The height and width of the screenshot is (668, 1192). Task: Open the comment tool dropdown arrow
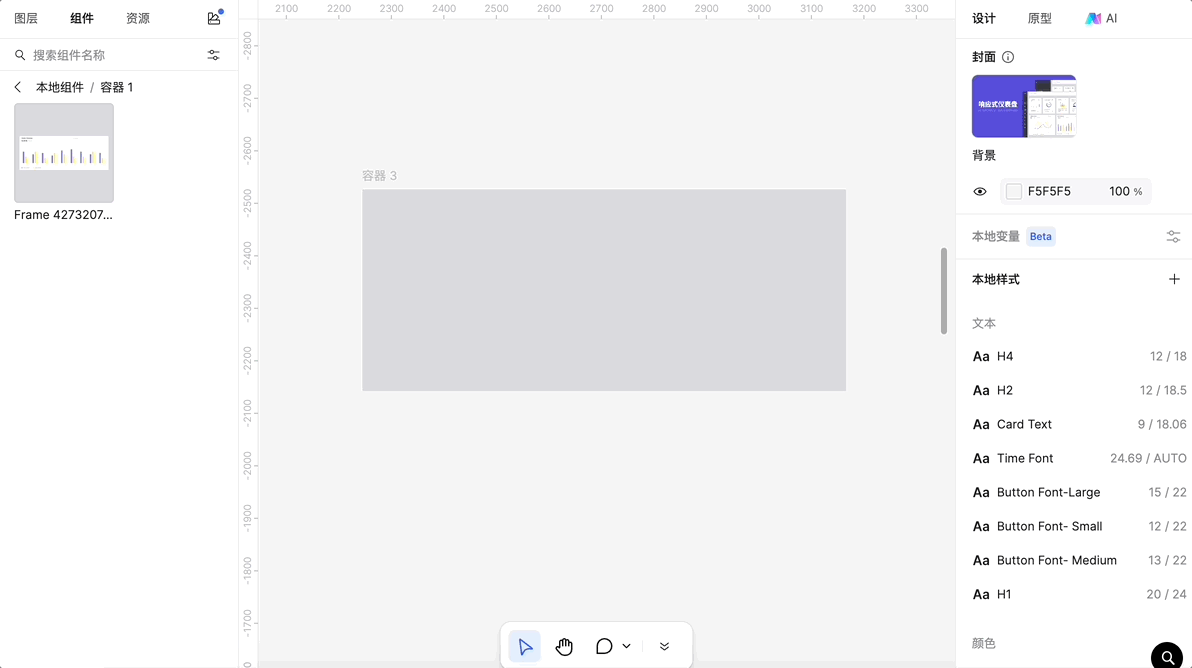[627, 646]
